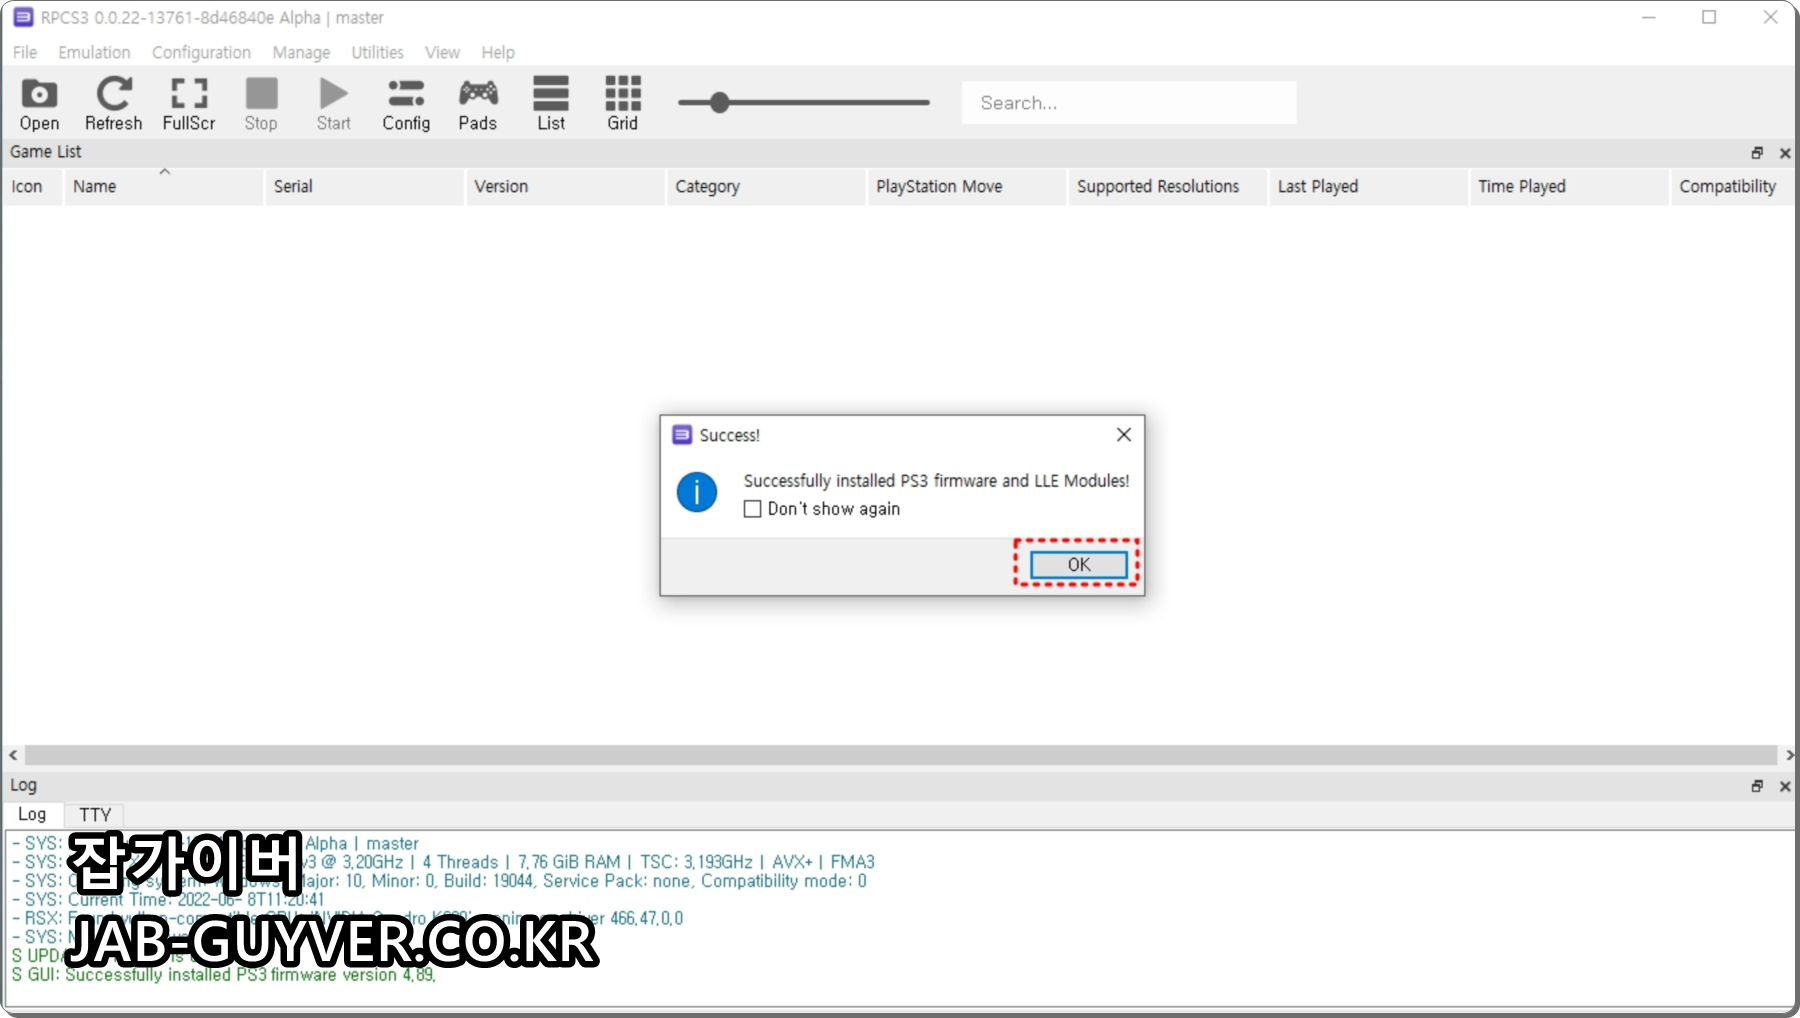
Task: Open the File menu
Action: tap(25, 52)
